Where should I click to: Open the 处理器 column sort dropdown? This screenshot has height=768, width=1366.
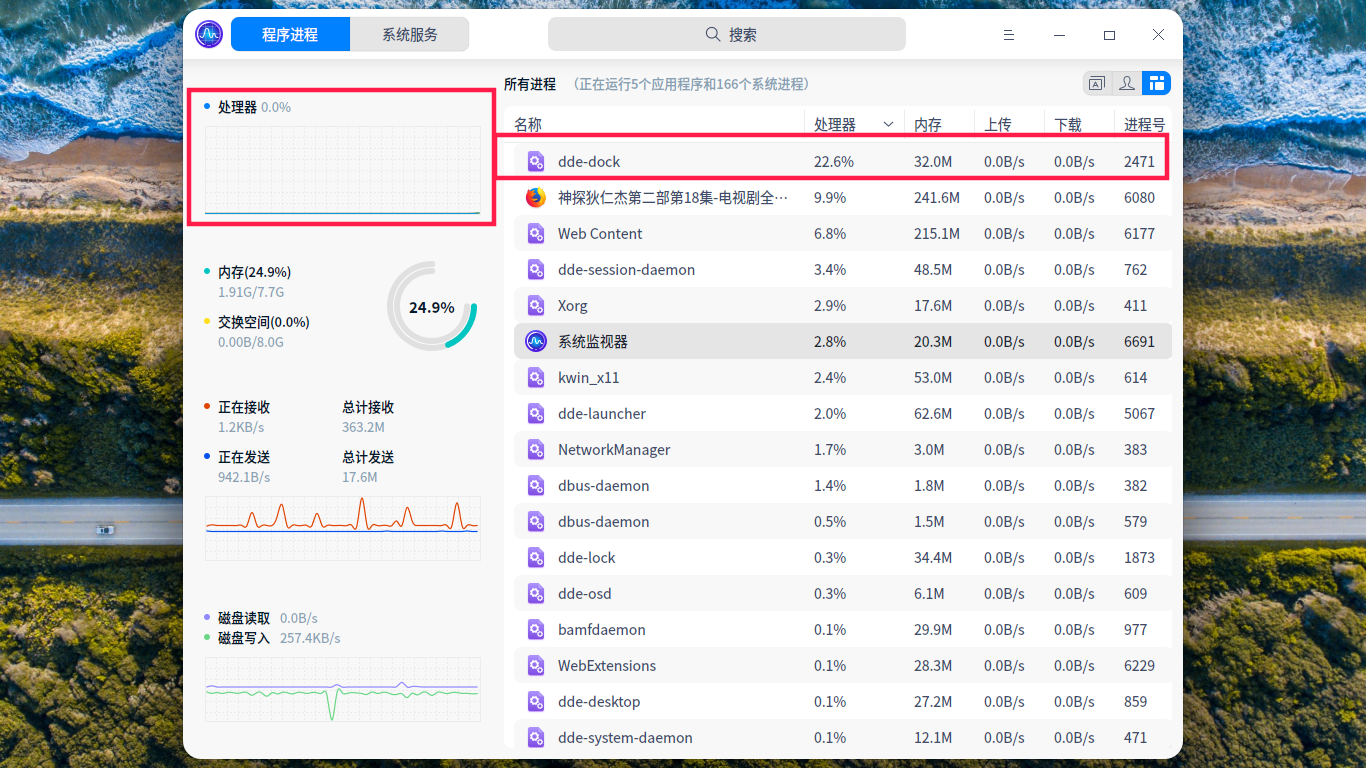pyautogui.click(x=888, y=123)
